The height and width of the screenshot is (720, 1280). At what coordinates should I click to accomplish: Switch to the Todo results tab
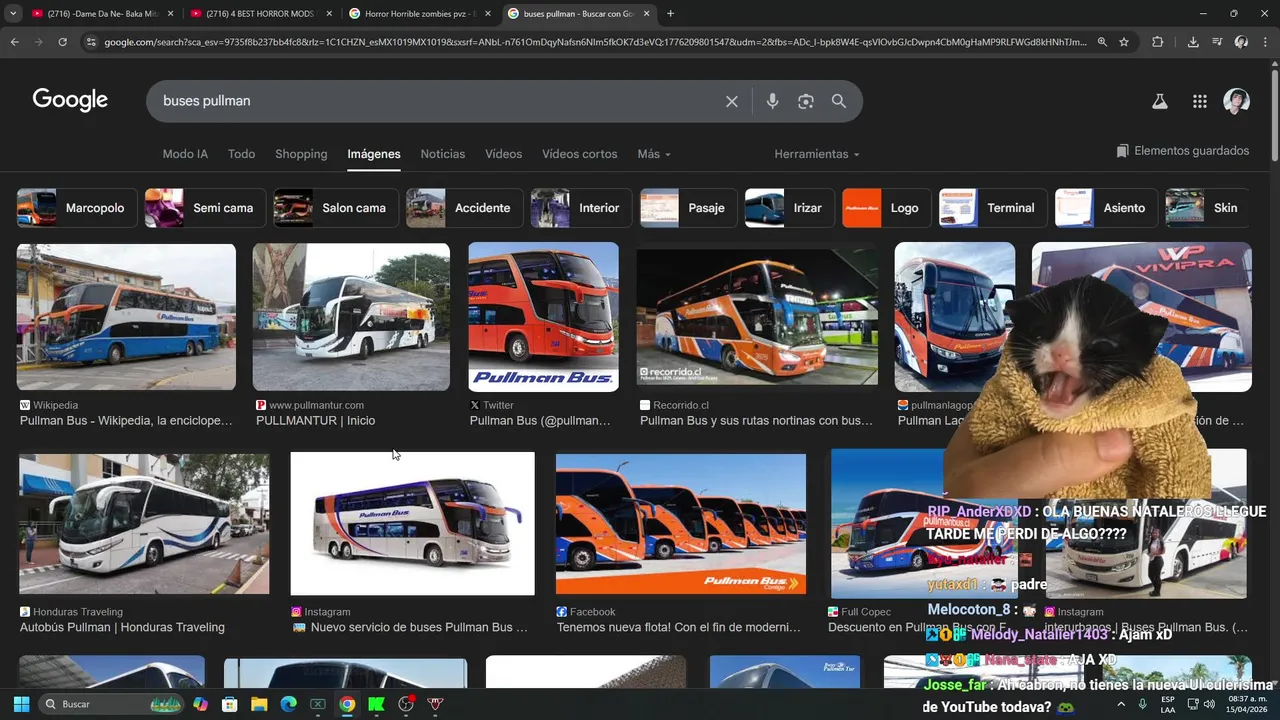pyautogui.click(x=241, y=154)
